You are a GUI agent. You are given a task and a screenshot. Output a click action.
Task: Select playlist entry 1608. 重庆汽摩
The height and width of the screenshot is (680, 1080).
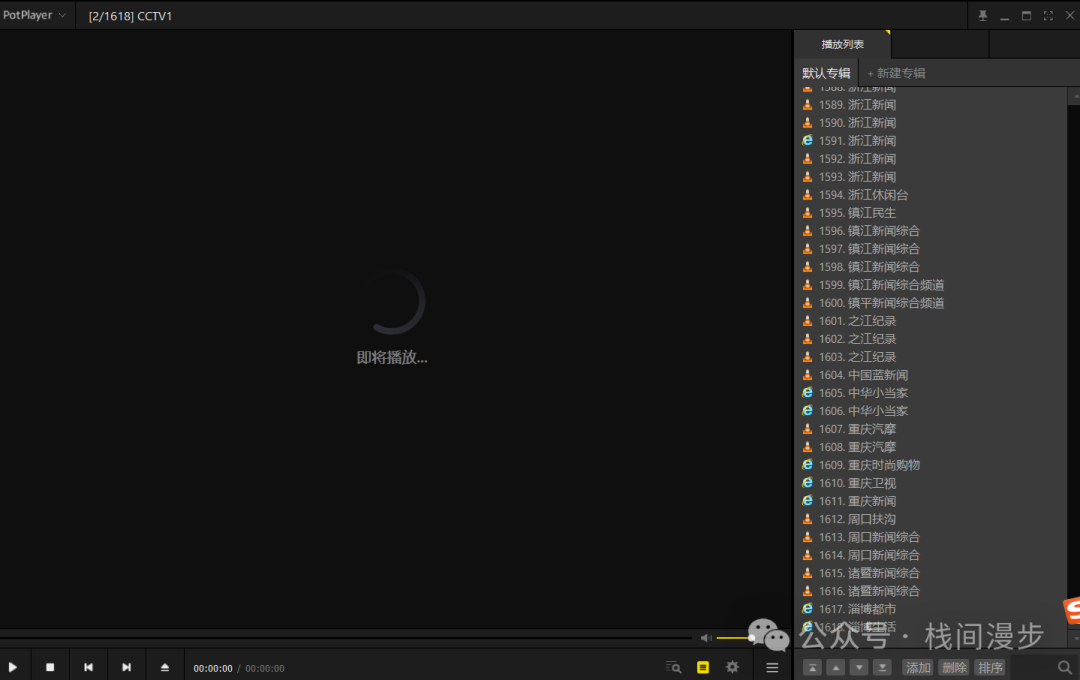point(931,446)
